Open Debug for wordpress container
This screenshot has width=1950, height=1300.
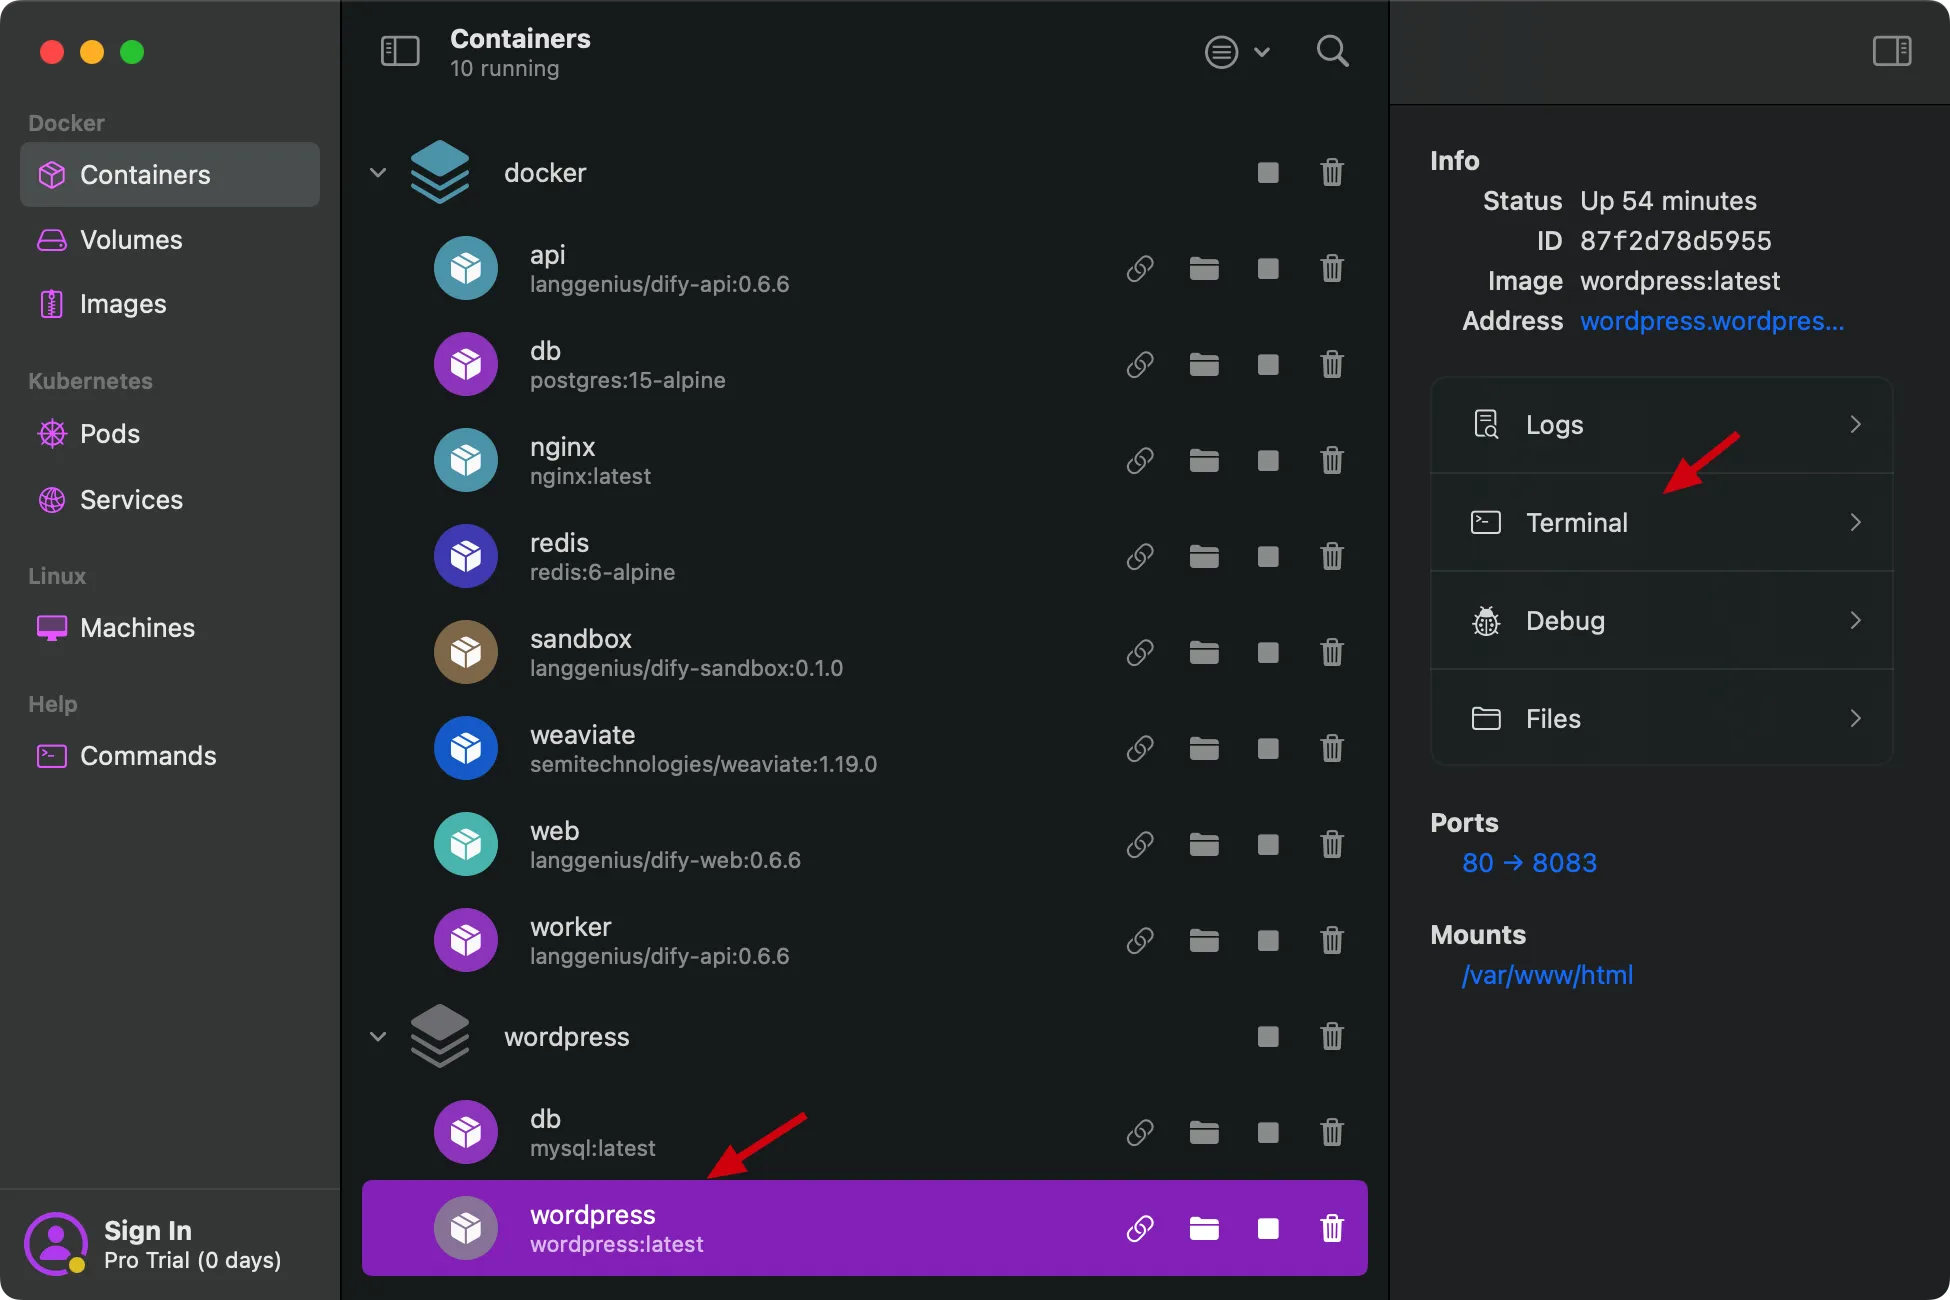[1662, 621]
